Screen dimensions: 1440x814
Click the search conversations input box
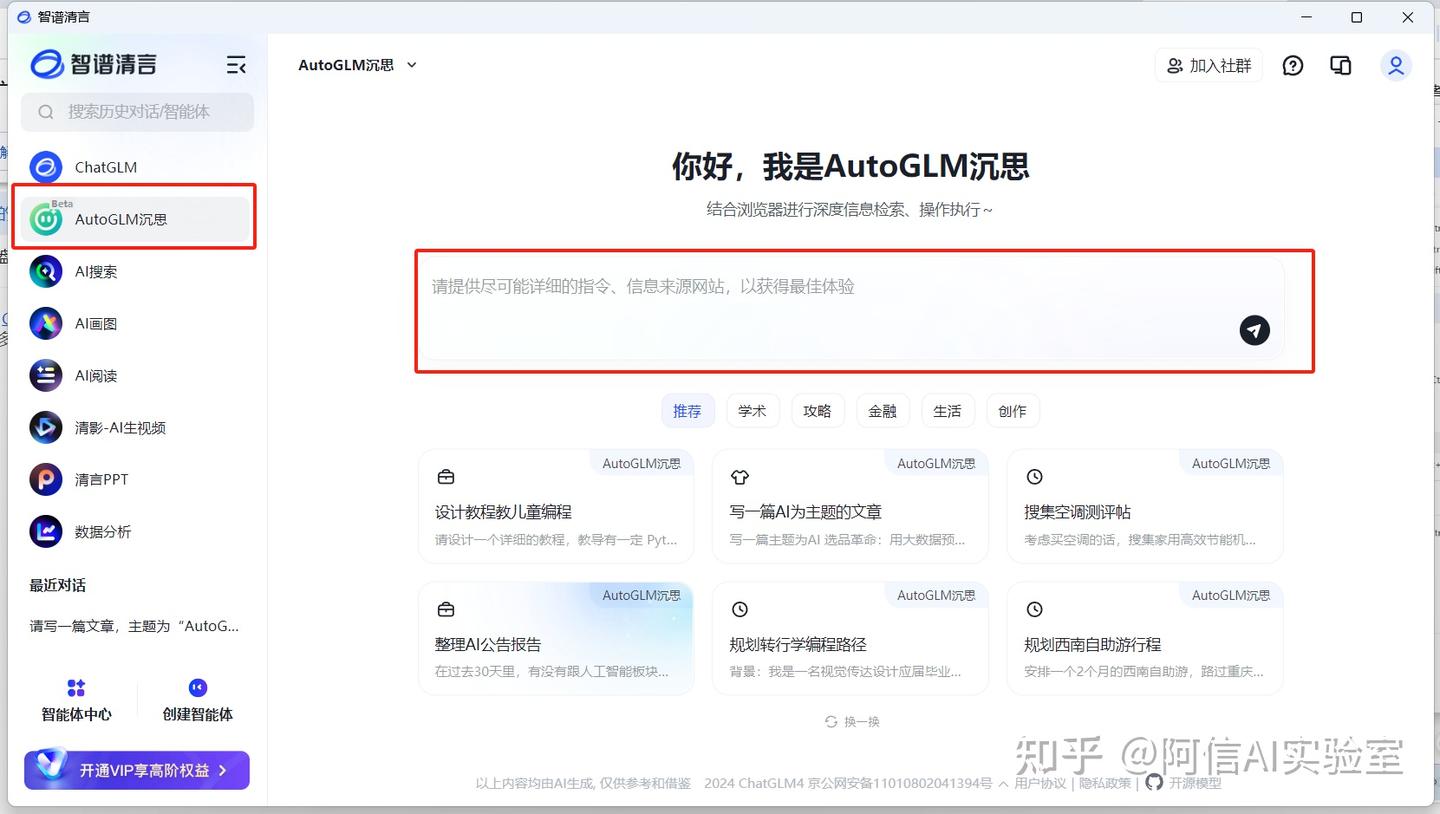tap(137, 112)
